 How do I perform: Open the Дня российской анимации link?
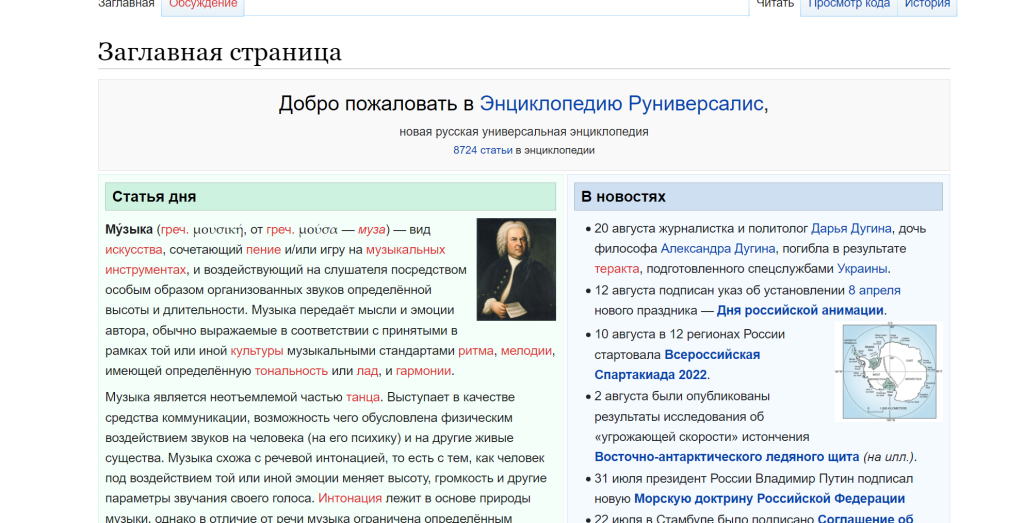point(800,311)
